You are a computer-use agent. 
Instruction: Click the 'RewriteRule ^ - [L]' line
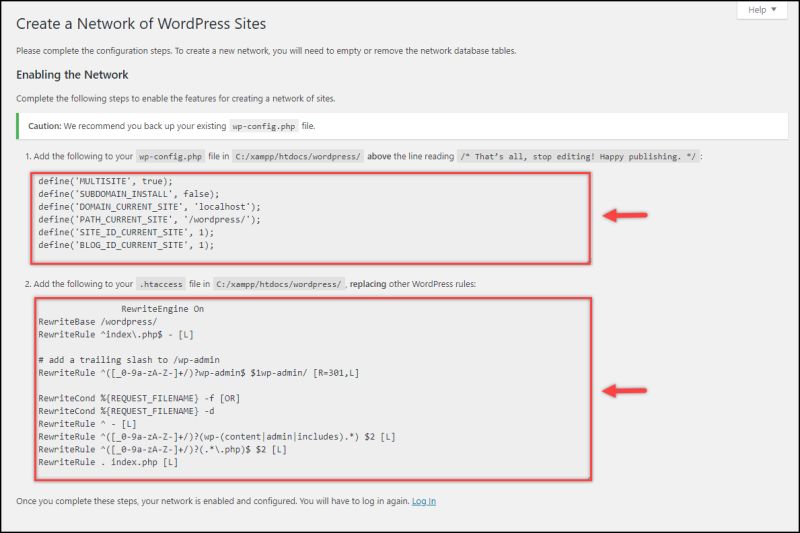point(87,424)
